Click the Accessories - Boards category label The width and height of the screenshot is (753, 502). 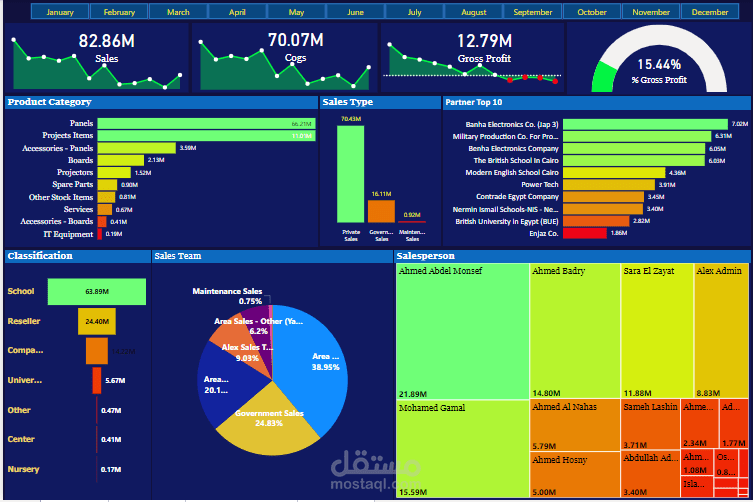(57, 221)
